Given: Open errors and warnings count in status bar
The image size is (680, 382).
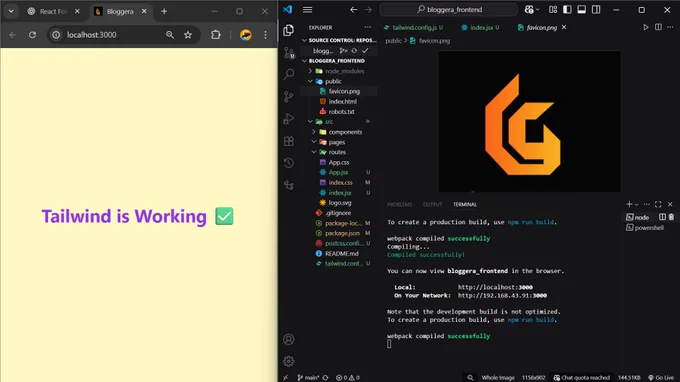Looking at the screenshot, I should [x=348, y=378].
